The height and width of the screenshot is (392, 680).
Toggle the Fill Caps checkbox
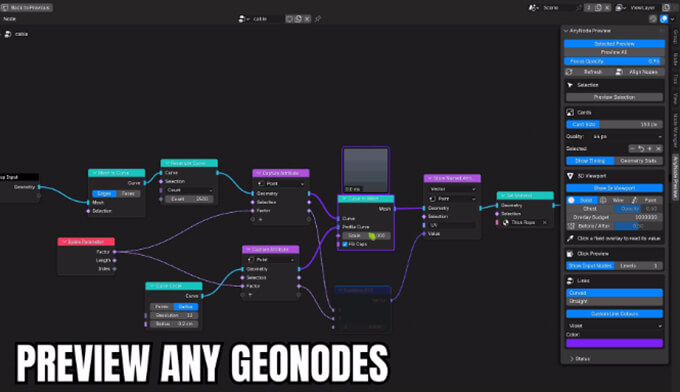tap(345, 244)
